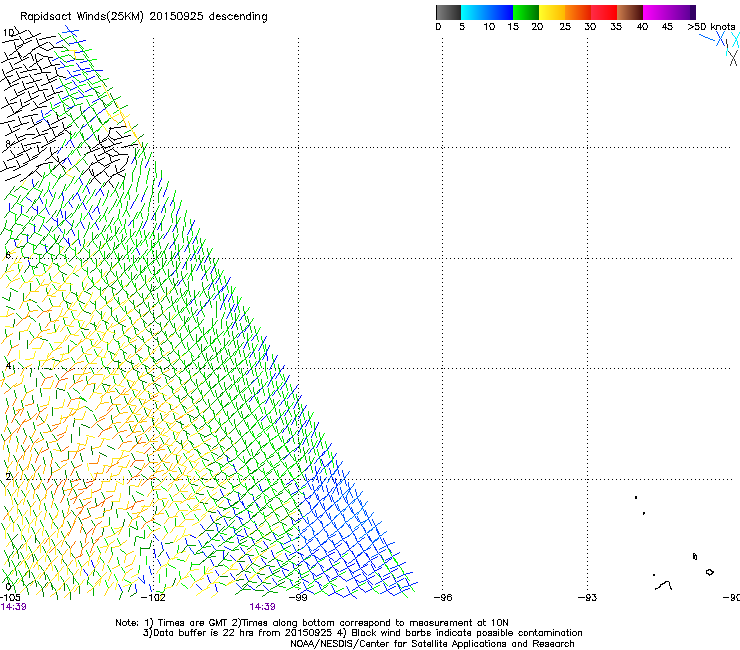Click the purple '14:39' time below -105
This screenshot has width=740, height=650.
click(x=13, y=607)
